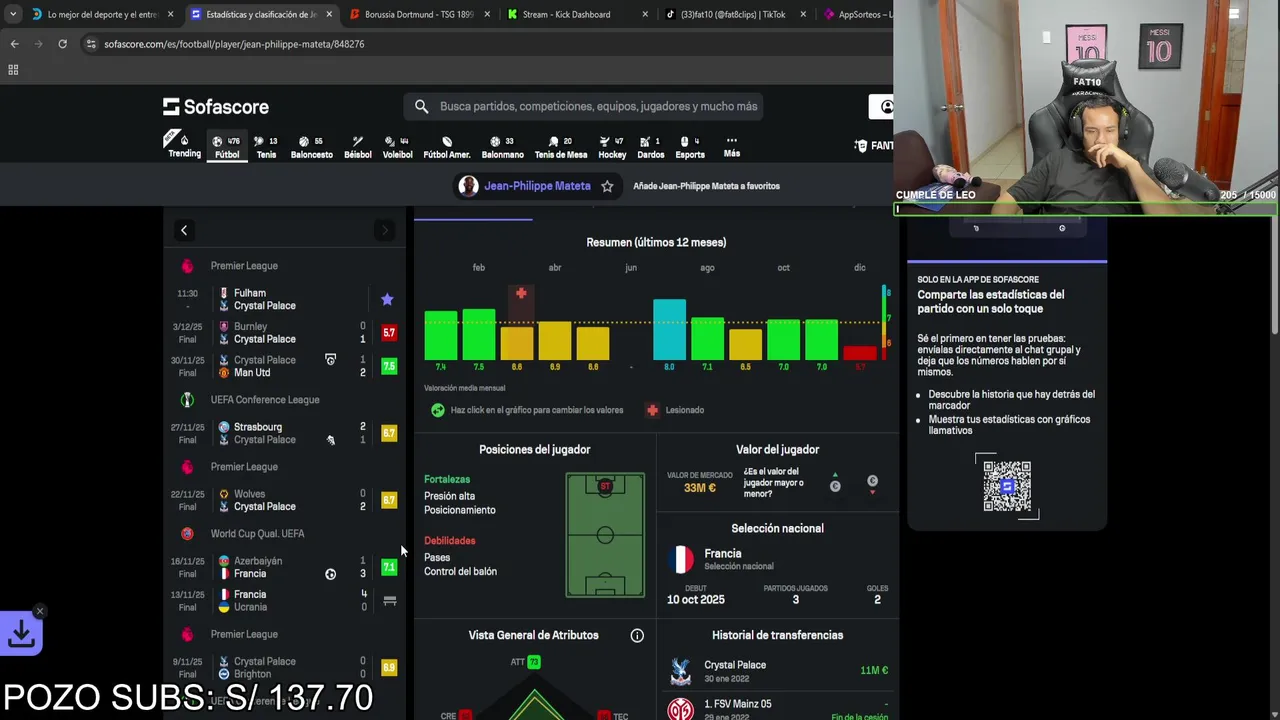
Task: Go back in browser
Action: click(14, 44)
